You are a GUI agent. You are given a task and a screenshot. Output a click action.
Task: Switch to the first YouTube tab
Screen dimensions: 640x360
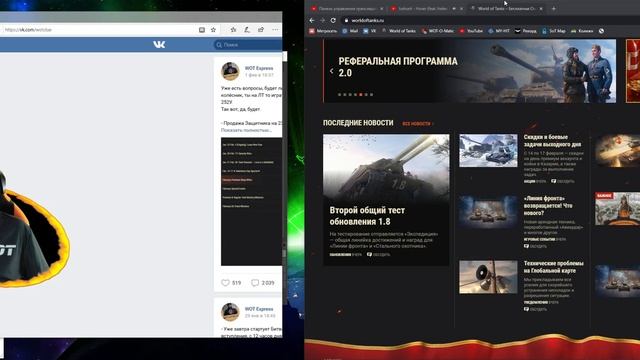click(347, 9)
